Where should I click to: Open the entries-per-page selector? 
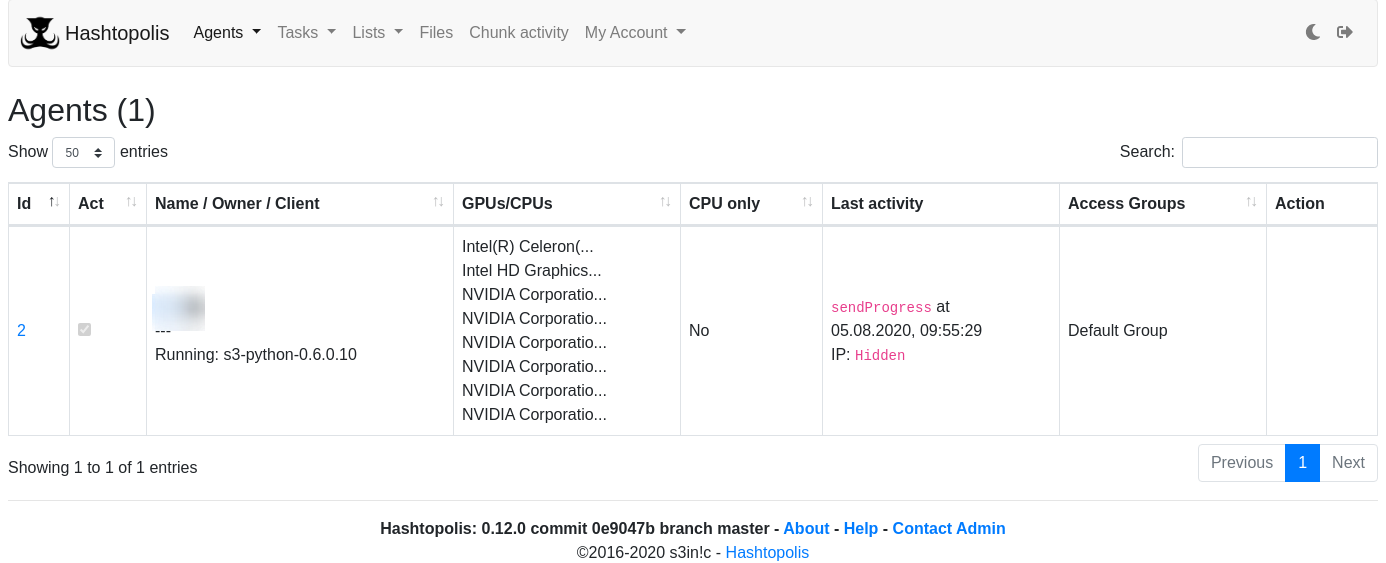(x=83, y=153)
